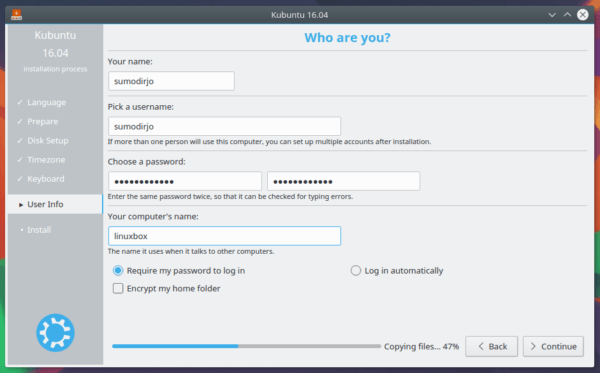Click the User Info arrow marker
600x373 pixels.
point(21,205)
